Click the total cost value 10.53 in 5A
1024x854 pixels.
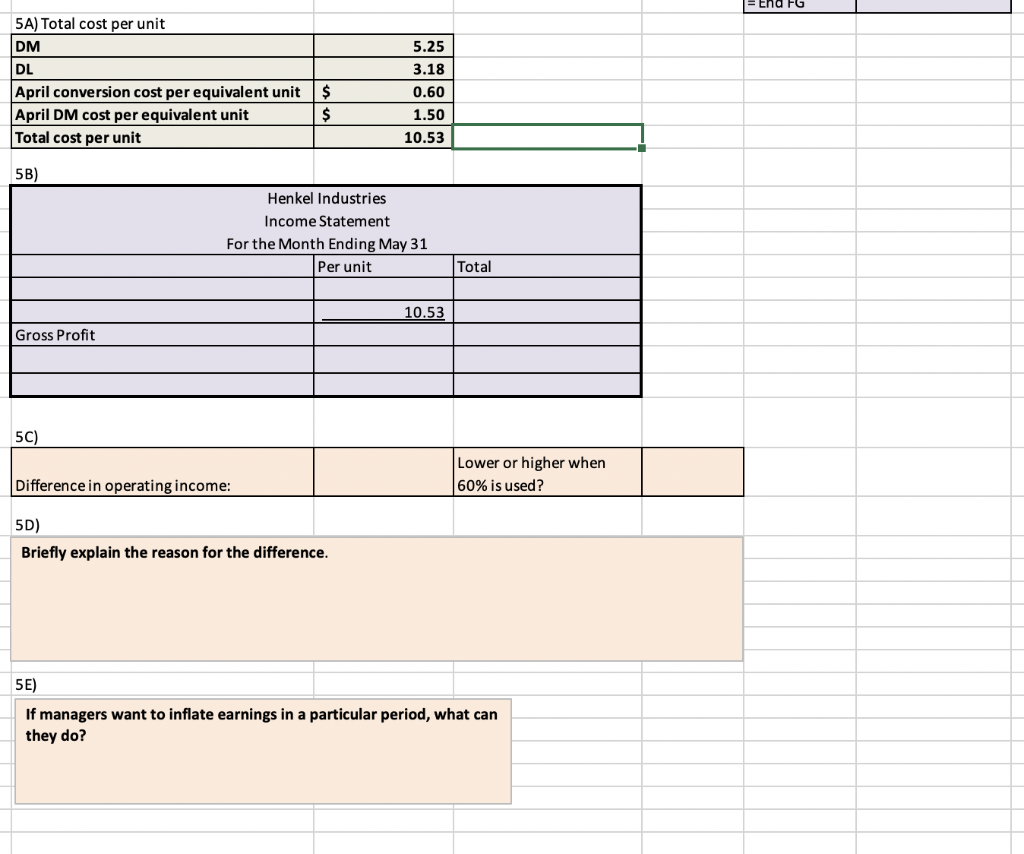383,138
